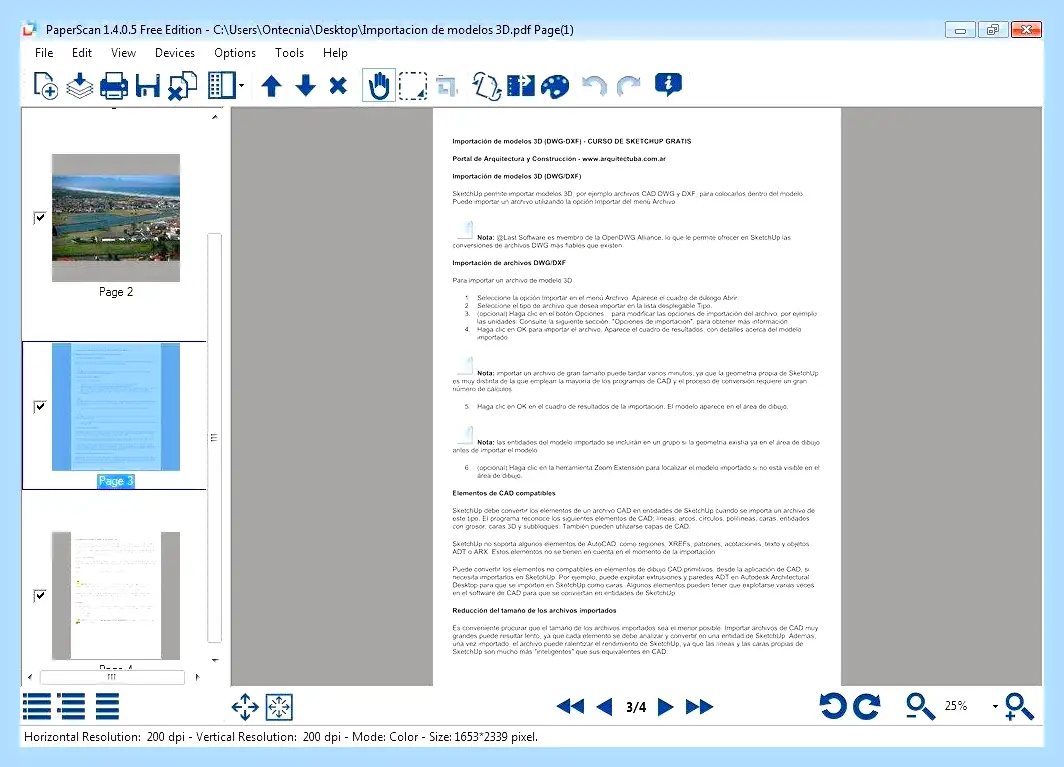Delete page with blue X icon
Screen dimensions: 1064x767
coord(338,86)
